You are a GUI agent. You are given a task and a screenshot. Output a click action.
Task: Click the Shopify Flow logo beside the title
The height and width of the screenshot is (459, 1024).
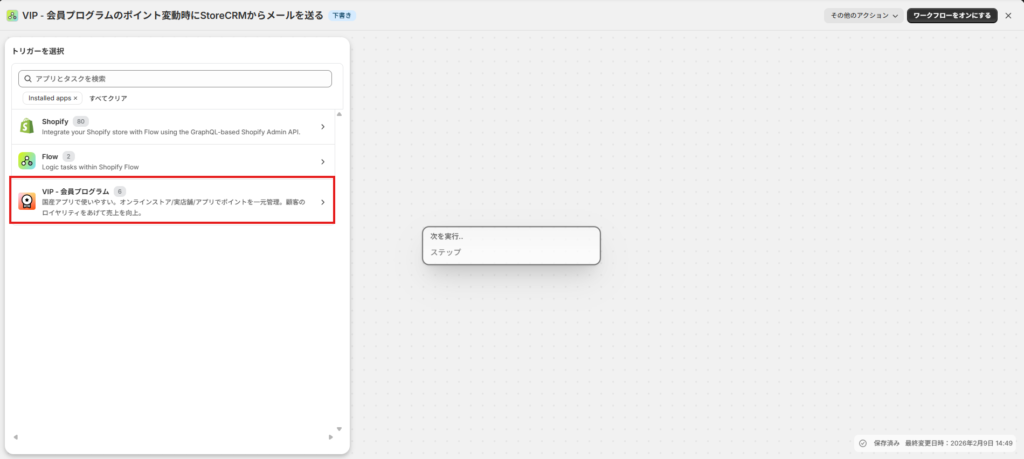coord(12,15)
